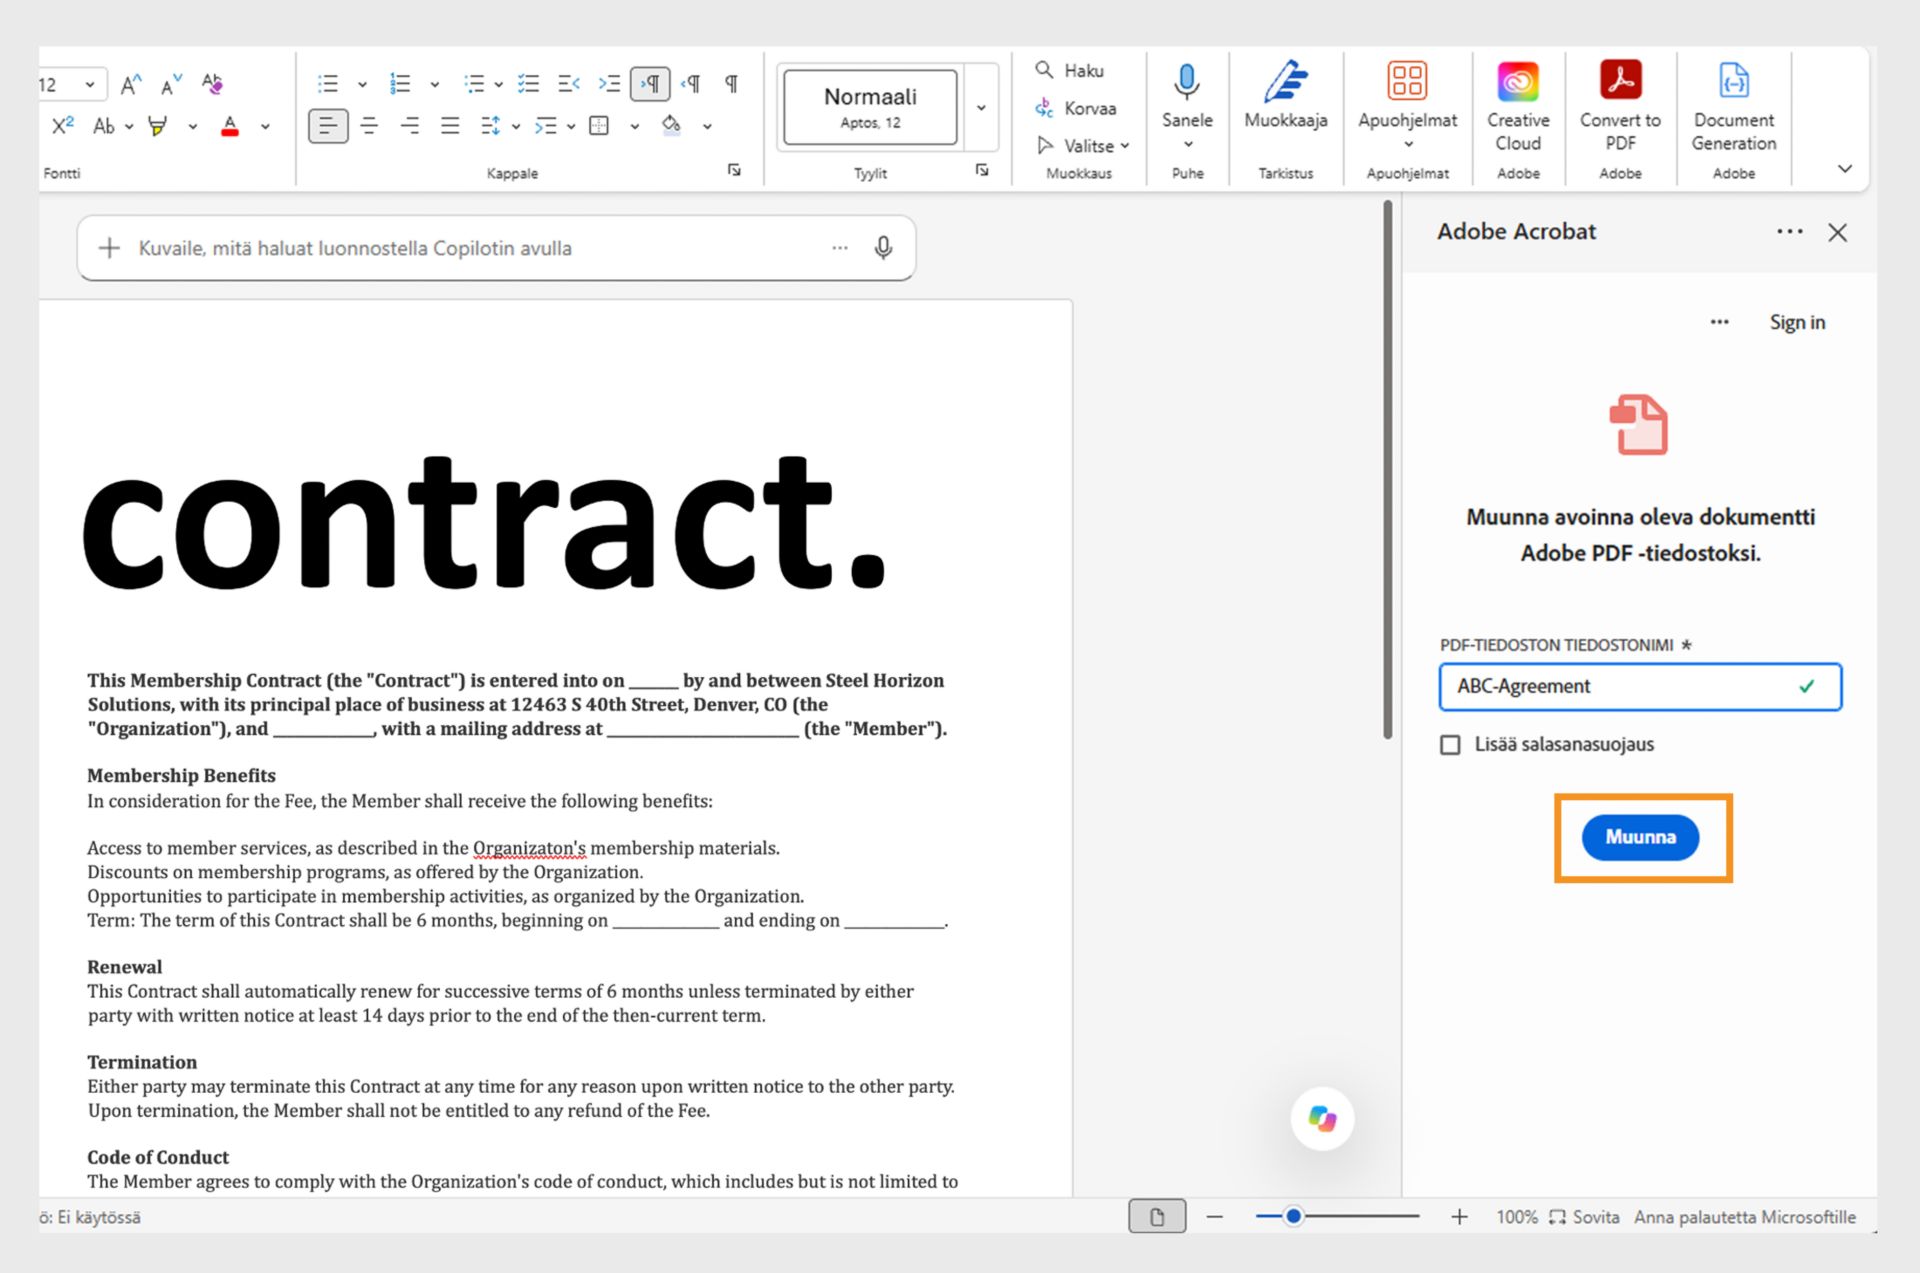Click the blue Muunna button

click(x=1640, y=837)
